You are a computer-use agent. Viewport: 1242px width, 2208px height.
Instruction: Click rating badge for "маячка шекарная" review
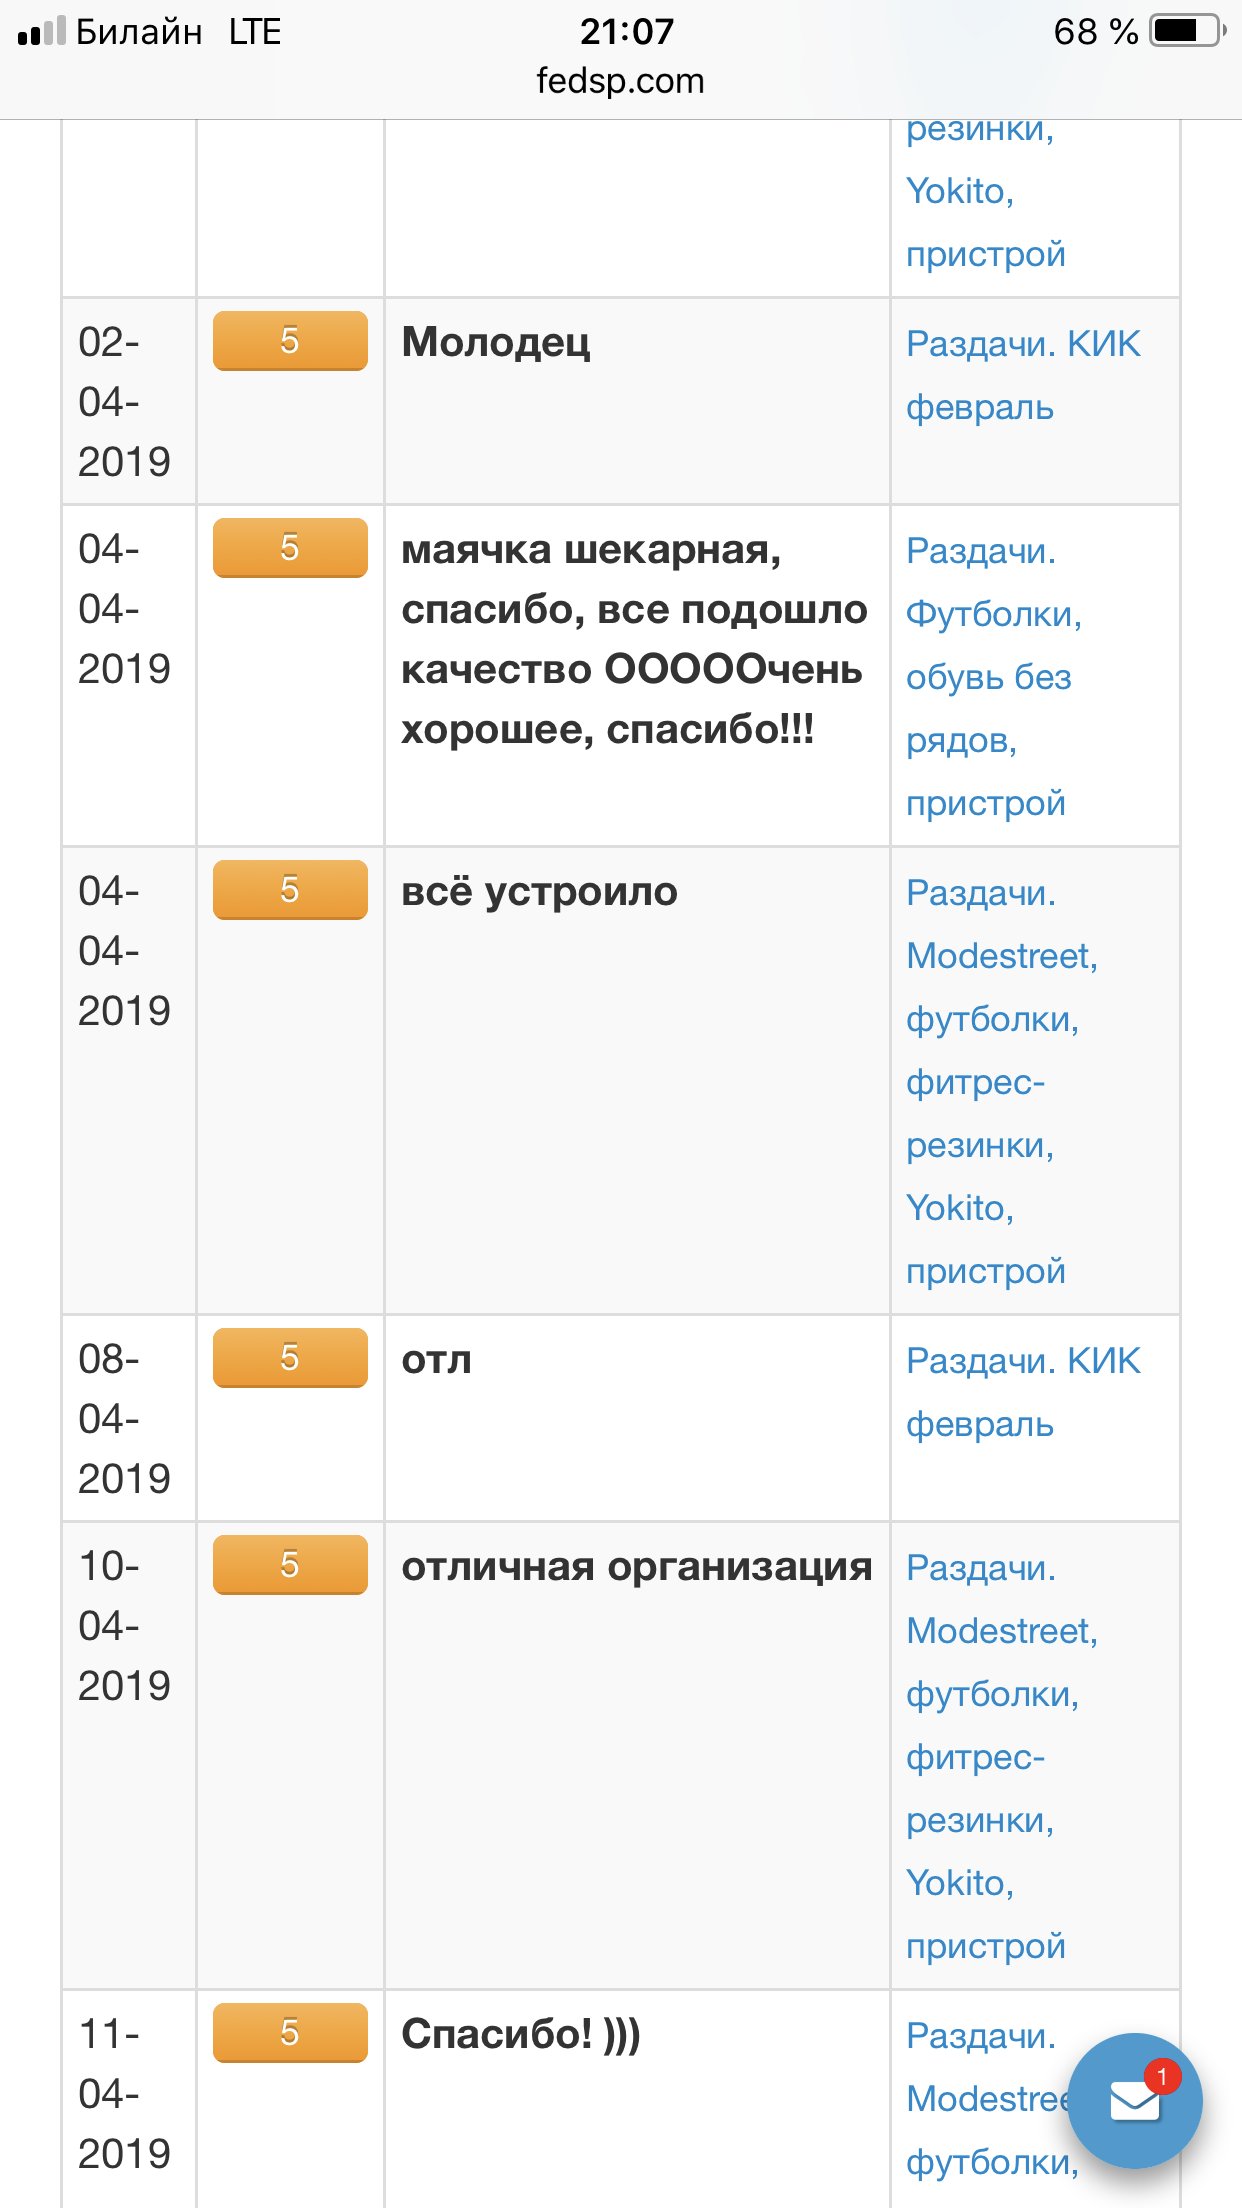(x=290, y=548)
